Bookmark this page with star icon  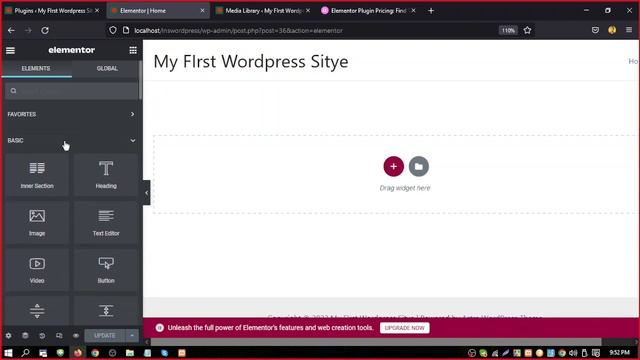click(x=527, y=30)
